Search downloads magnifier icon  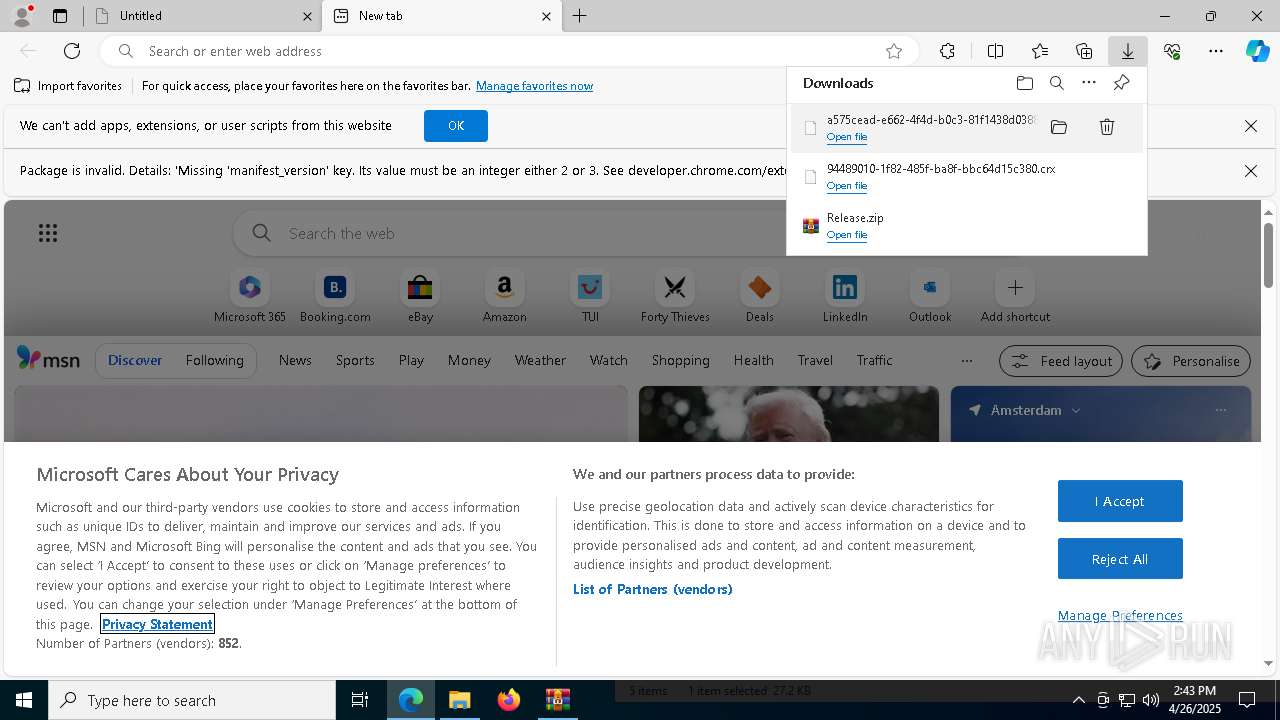1057,83
